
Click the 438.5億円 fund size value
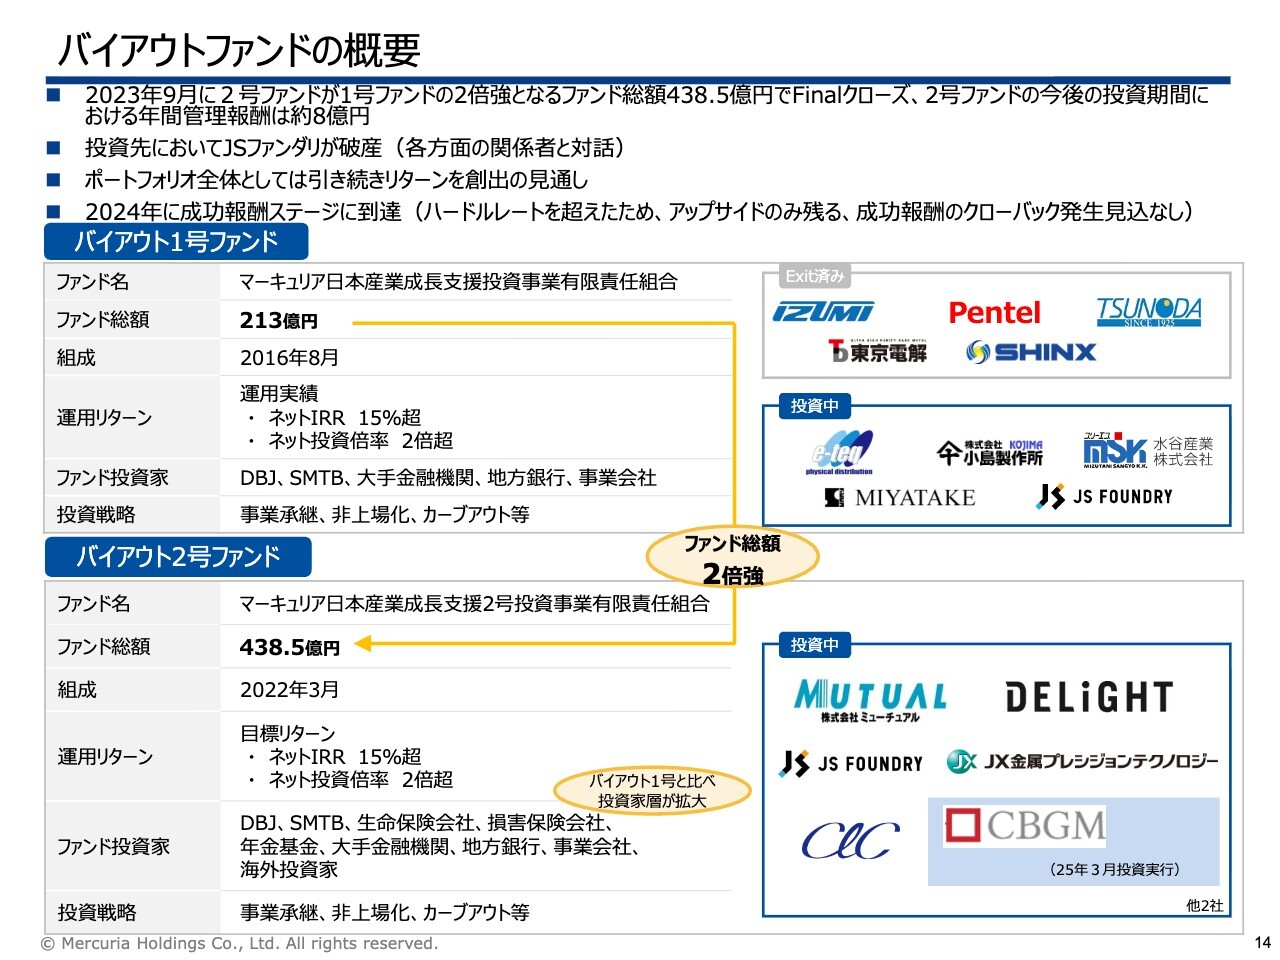pos(290,647)
